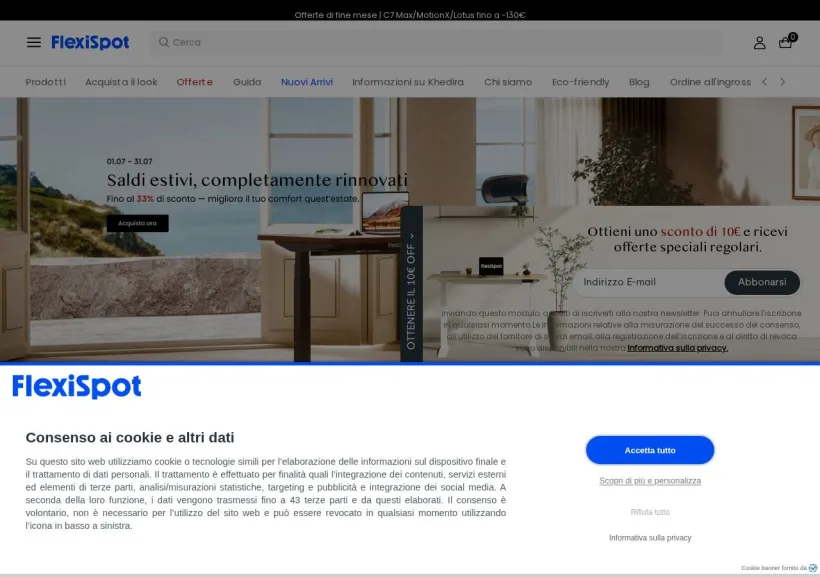Click the 01.07 - 31.07 date text
This screenshot has width=820, height=577.
pyautogui.click(x=129, y=162)
